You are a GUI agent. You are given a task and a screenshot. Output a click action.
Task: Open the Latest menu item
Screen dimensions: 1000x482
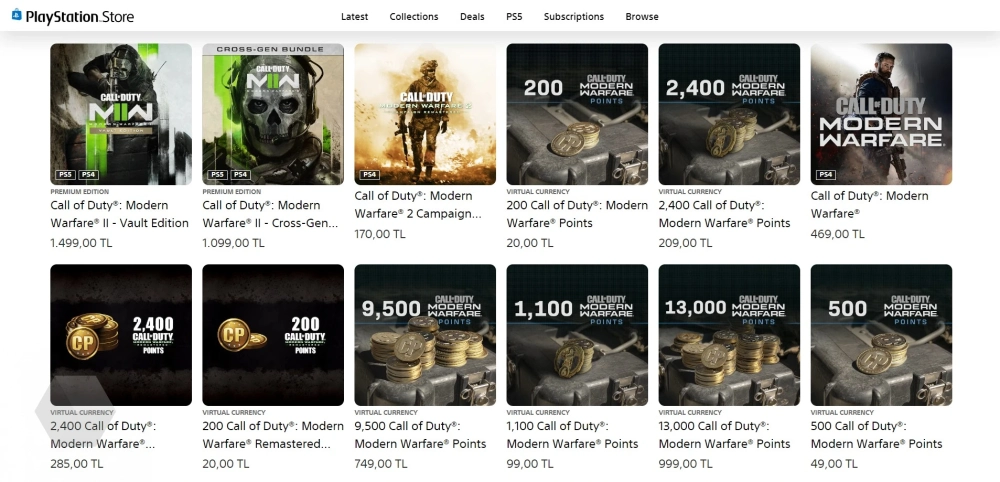(x=354, y=17)
